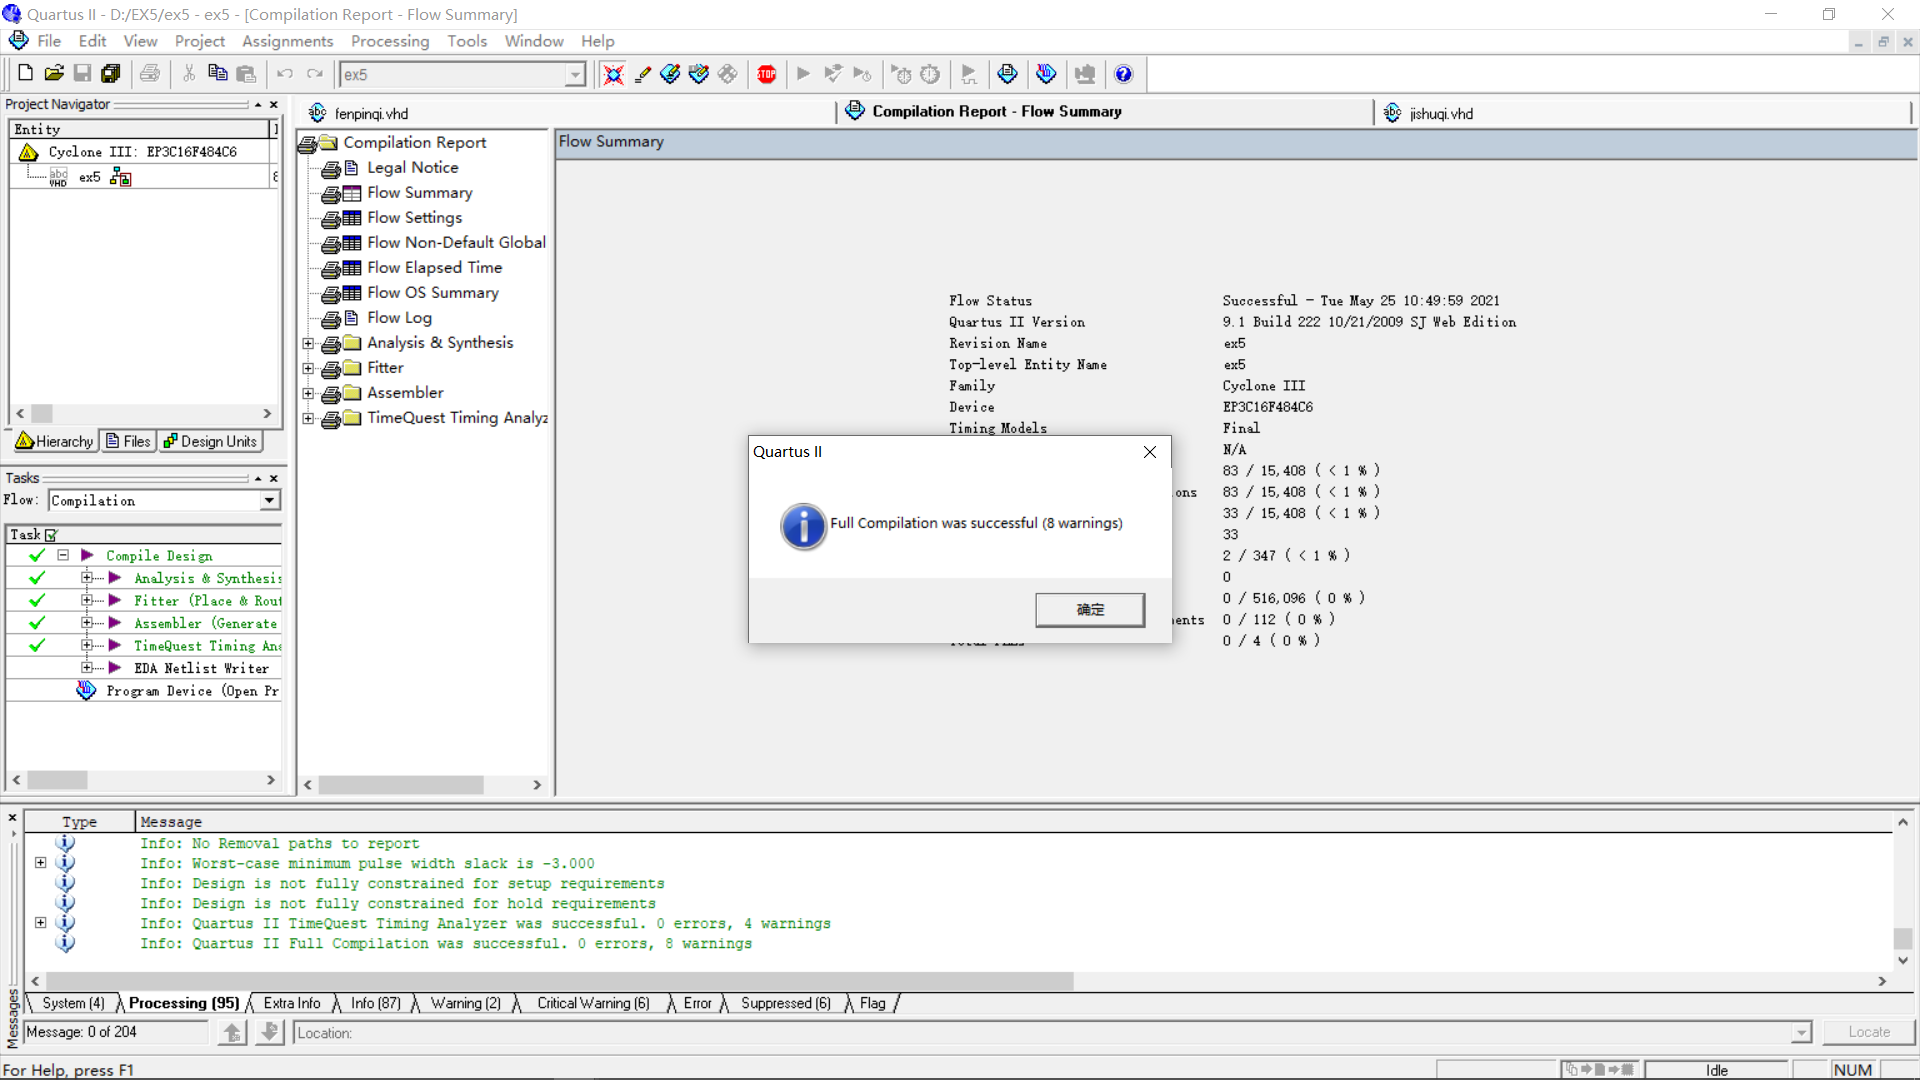Expand Fitter (Place & Route) task

point(87,600)
